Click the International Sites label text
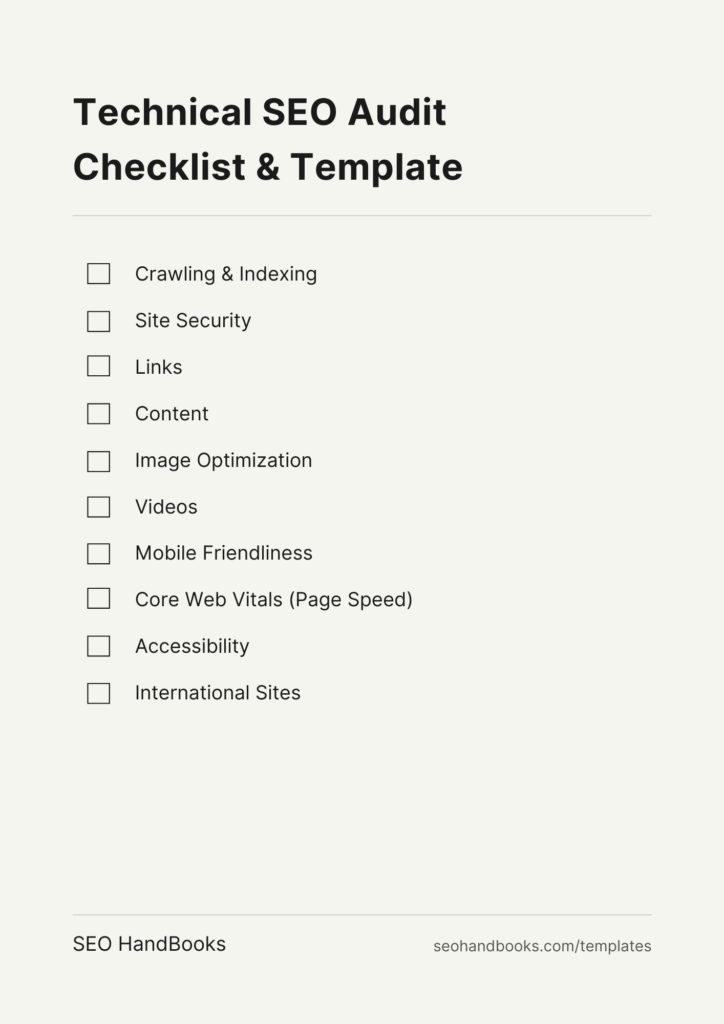 pyautogui.click(x=217, y=693)
